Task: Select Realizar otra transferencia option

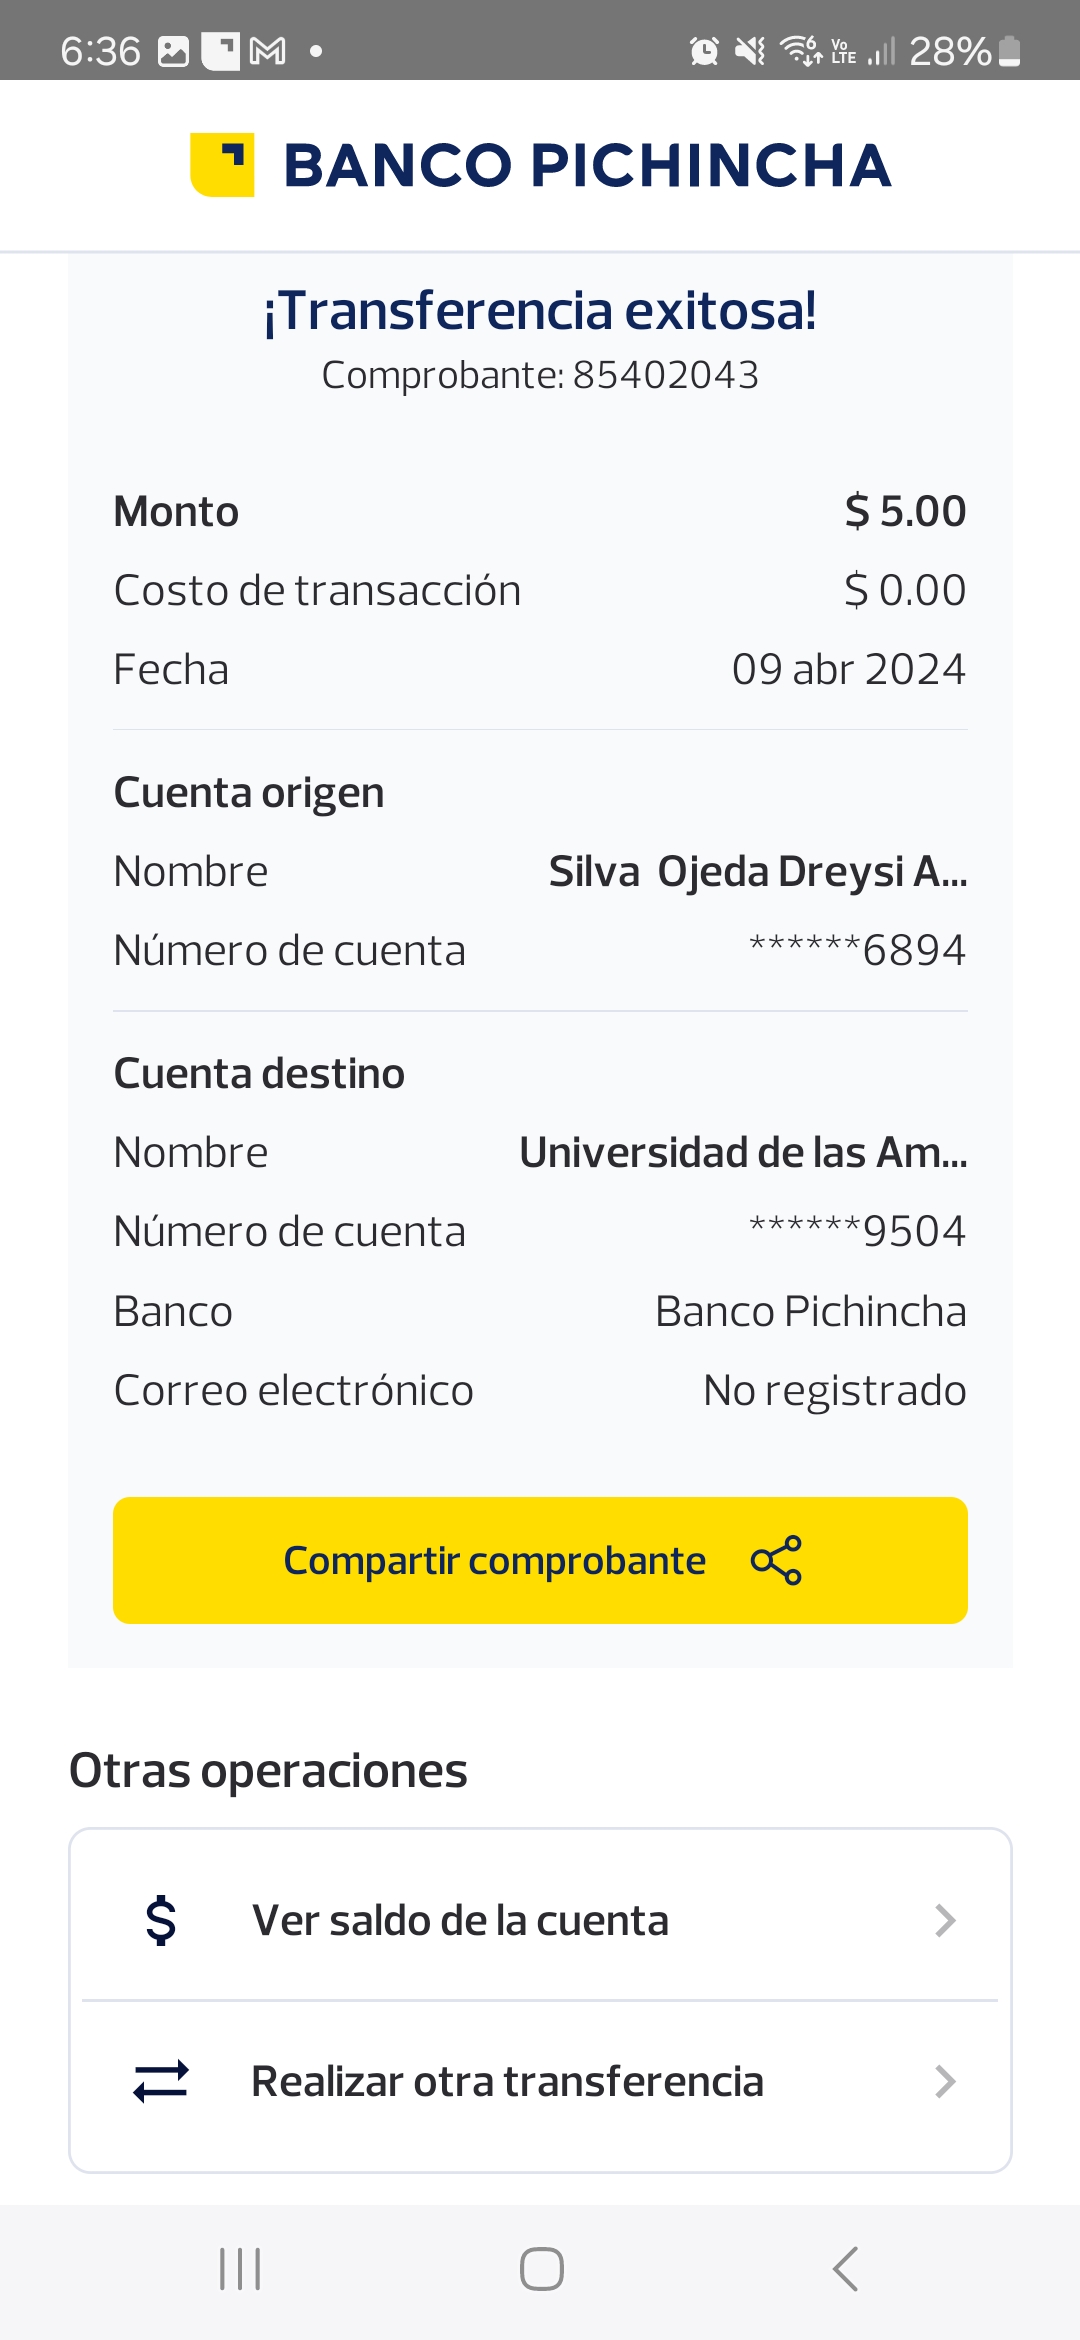Action: 507,2081
